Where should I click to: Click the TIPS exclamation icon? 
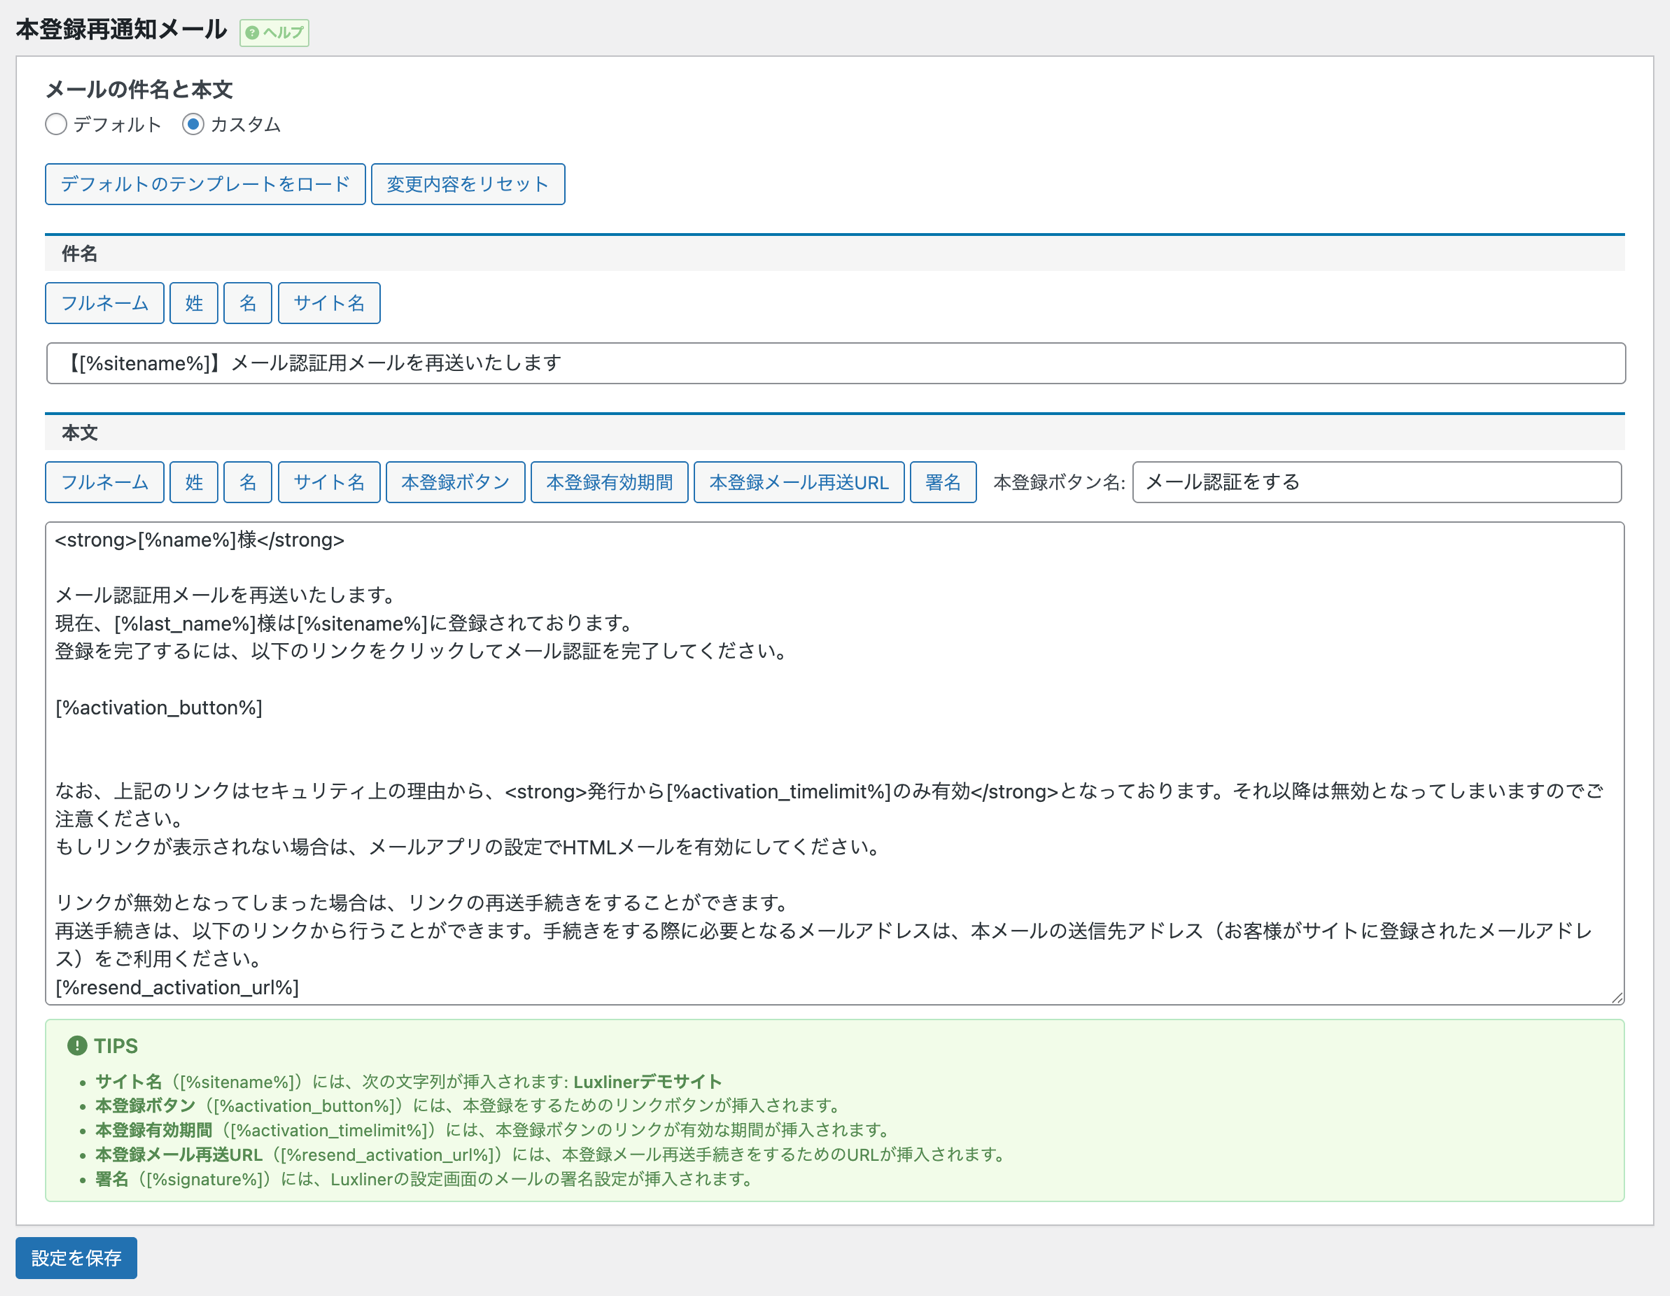tap(77, 1045)
